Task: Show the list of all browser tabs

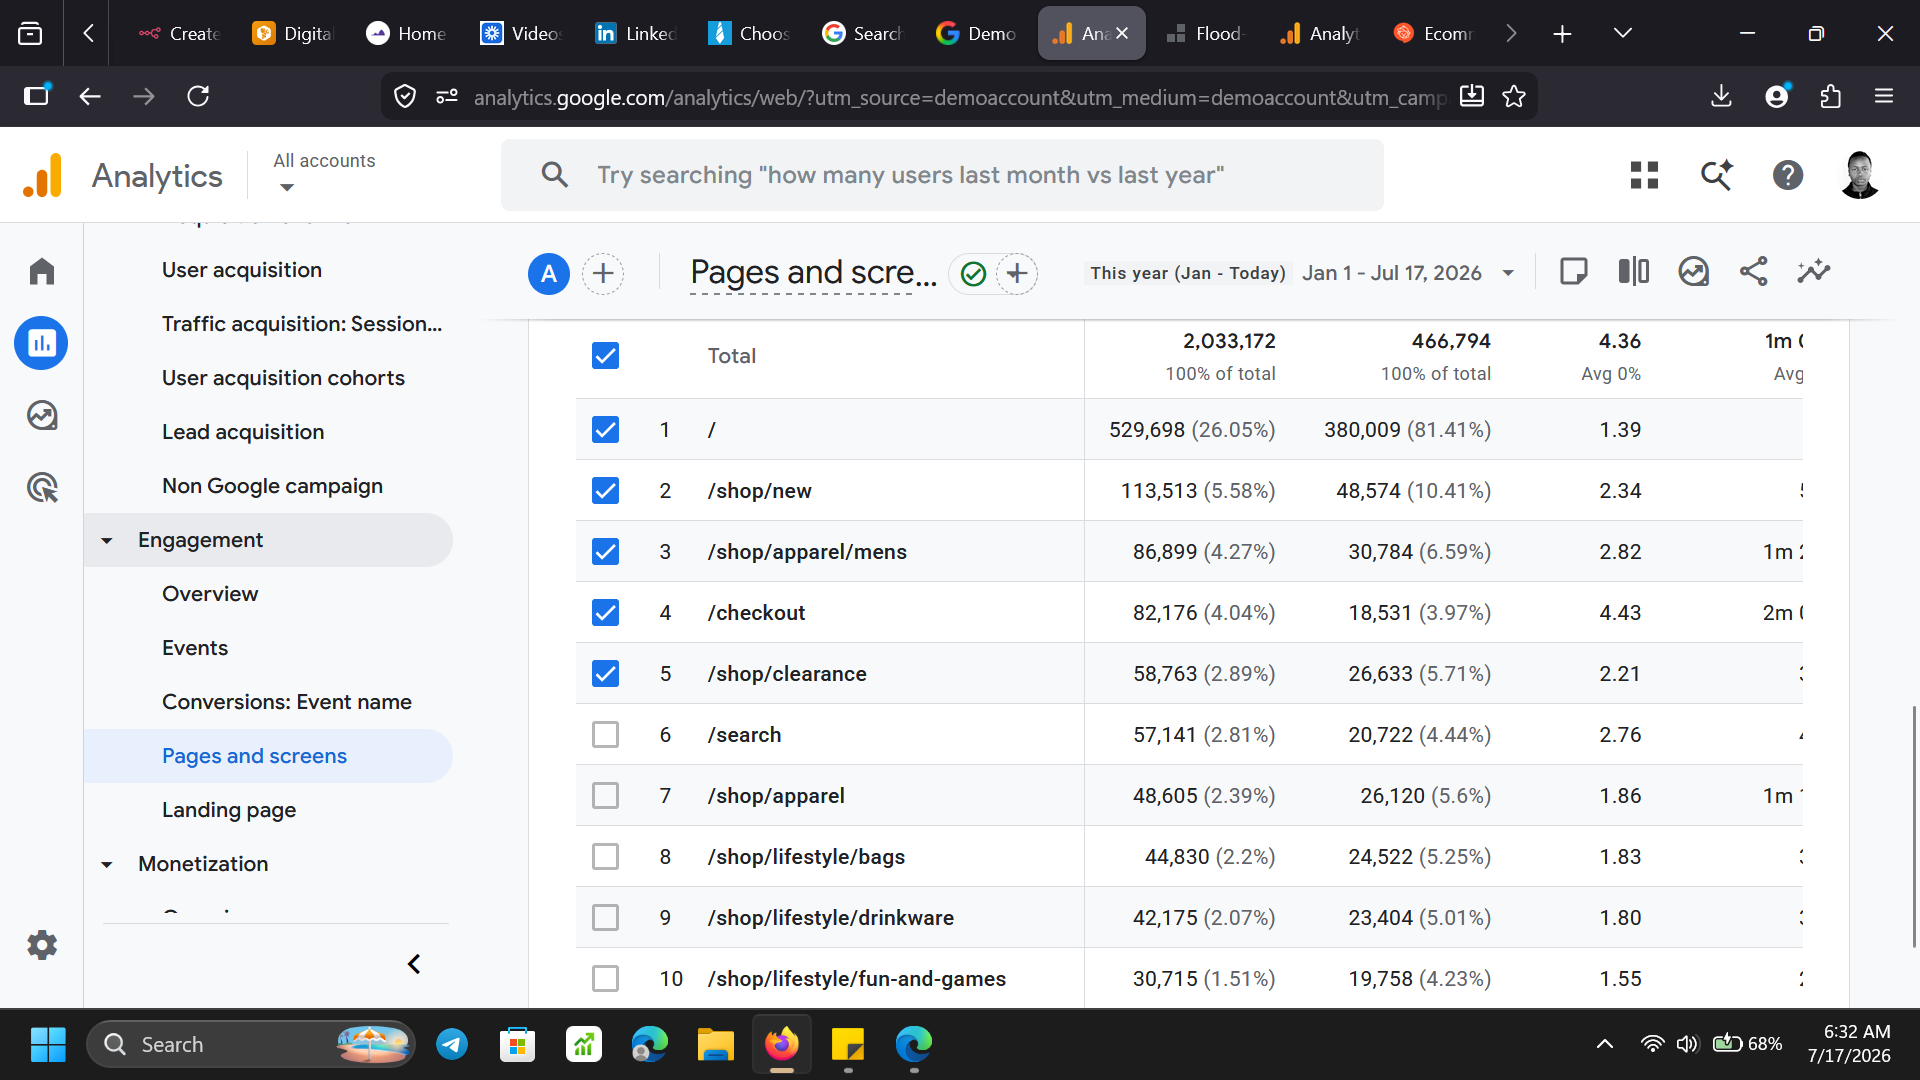Action: [1622, 33]
